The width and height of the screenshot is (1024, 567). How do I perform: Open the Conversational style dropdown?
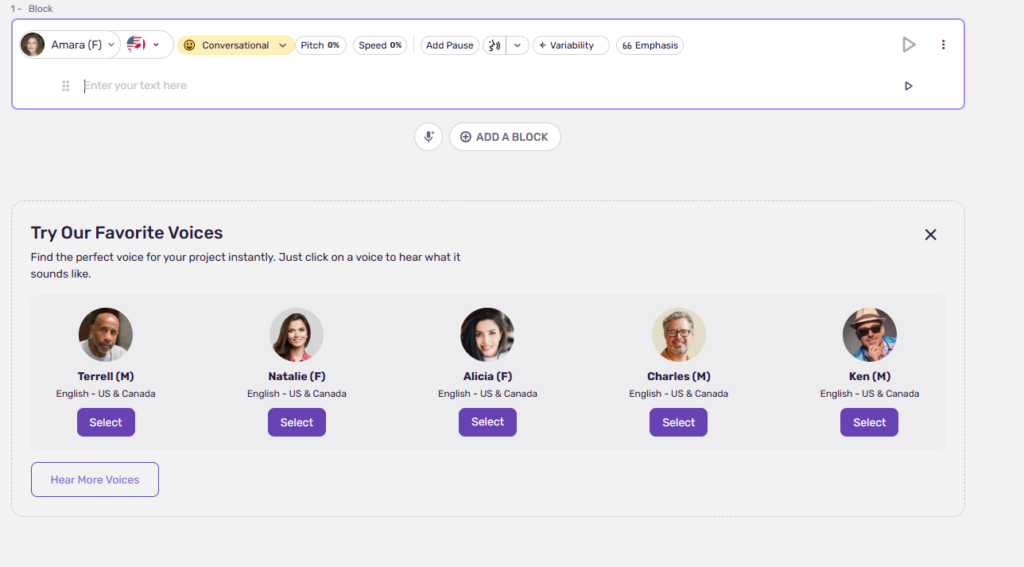[283, 45]
